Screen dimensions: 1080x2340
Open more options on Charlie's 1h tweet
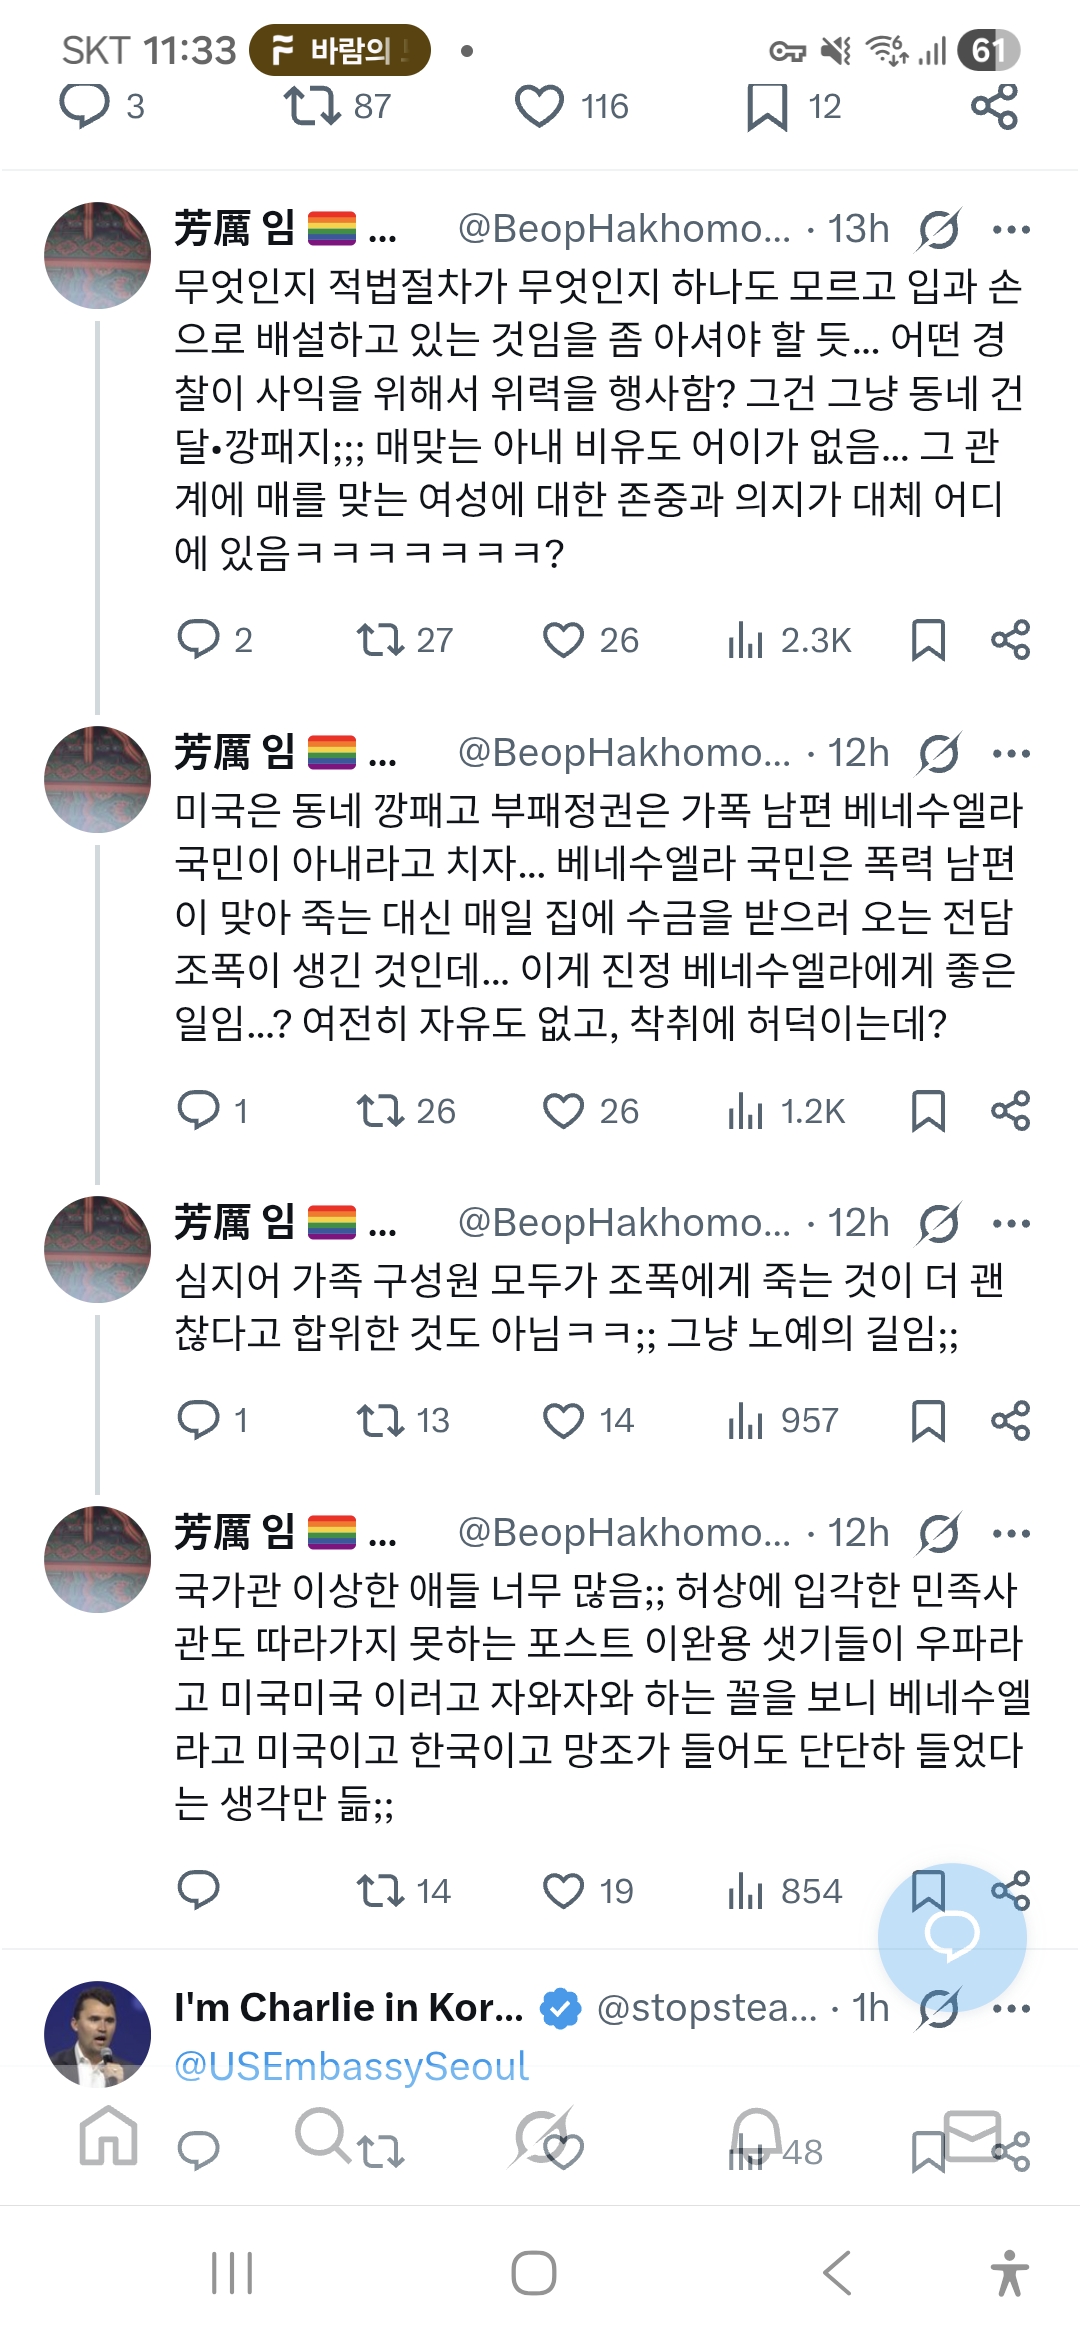pyautogui.click(x=1011, y=2008)
